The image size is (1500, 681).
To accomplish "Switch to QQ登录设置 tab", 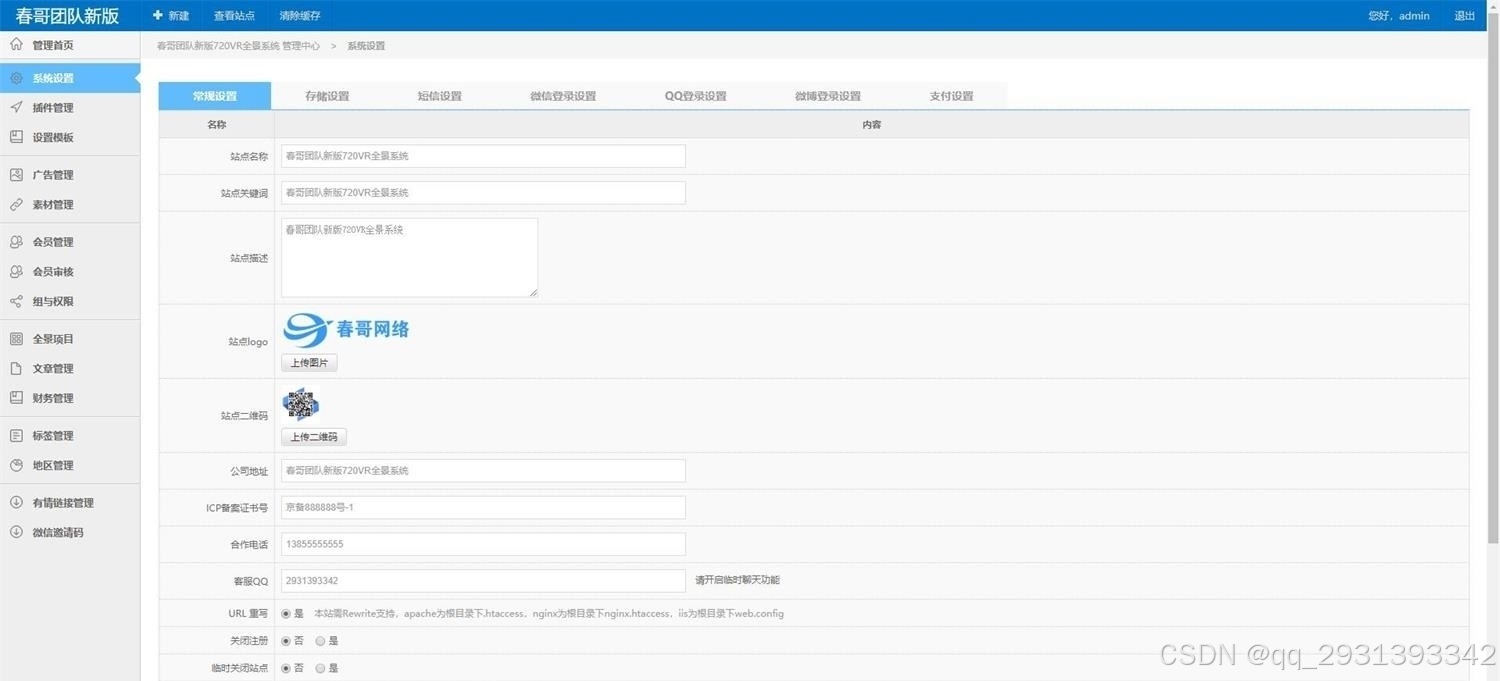I will (x=695, y=96).
